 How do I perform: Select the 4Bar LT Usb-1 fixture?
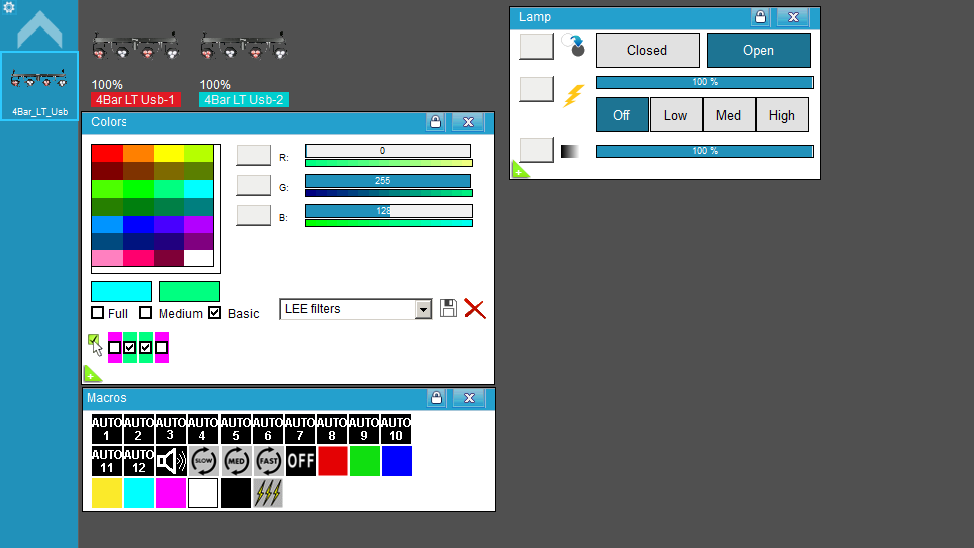point(136,99)
